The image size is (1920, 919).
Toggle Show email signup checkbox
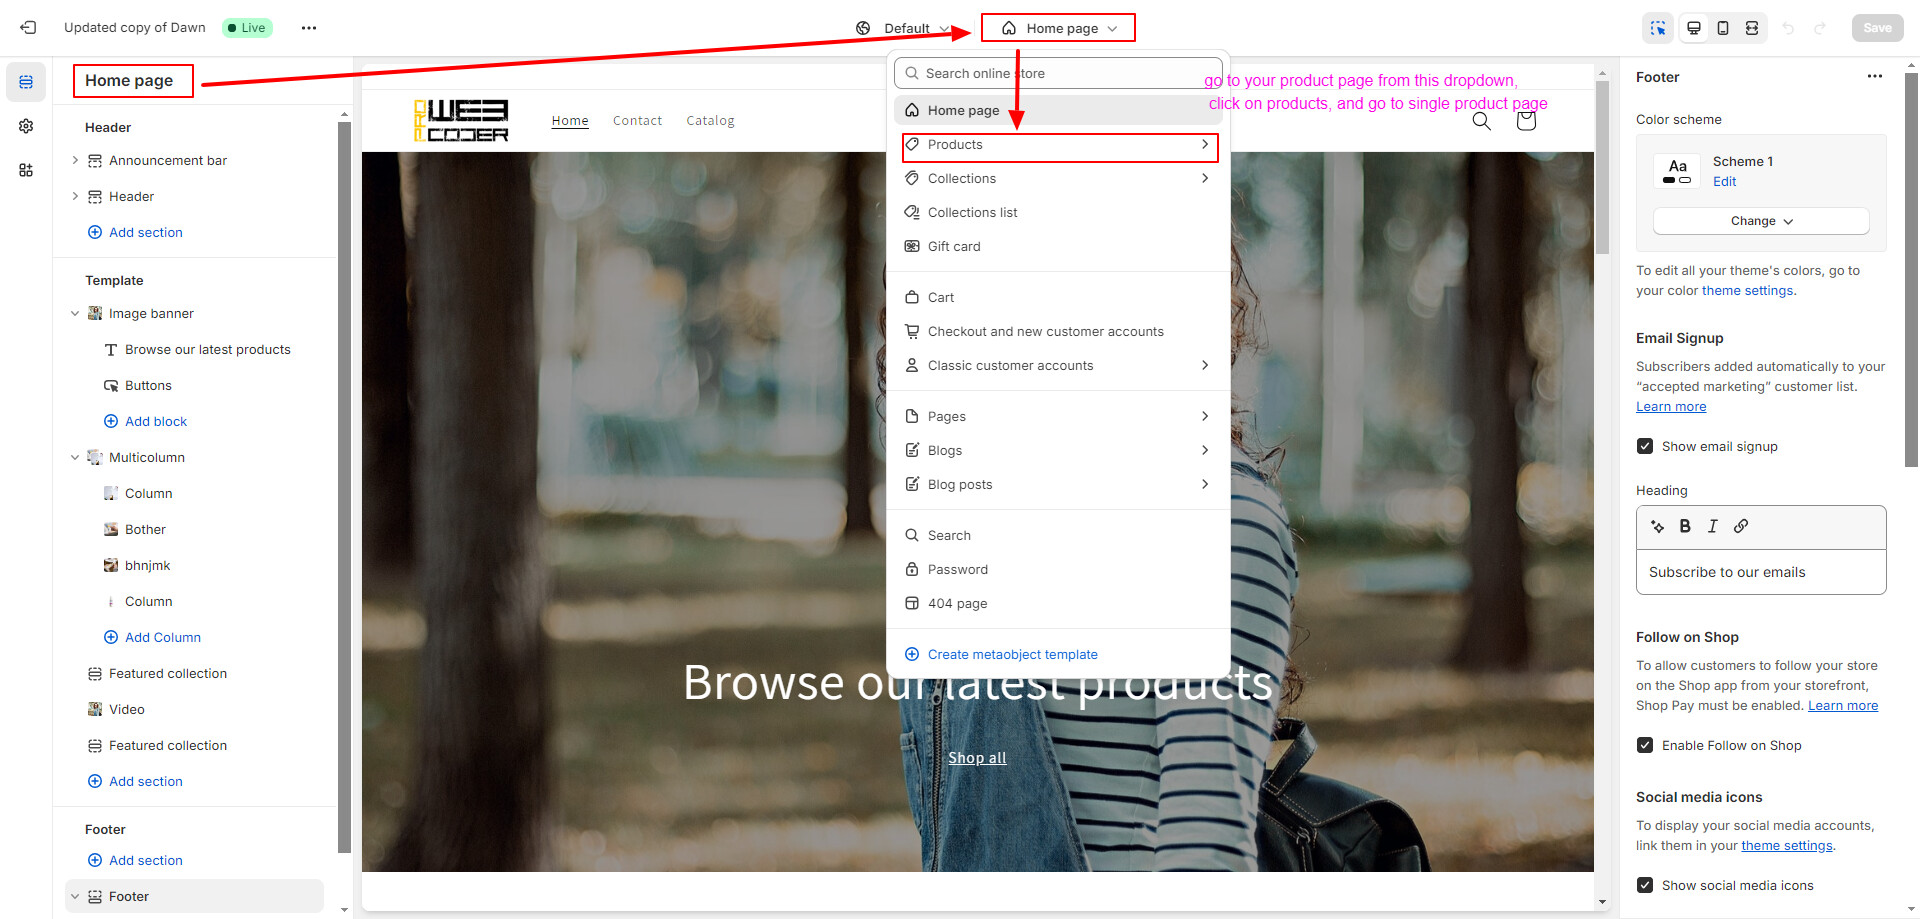pos(1645,446)
